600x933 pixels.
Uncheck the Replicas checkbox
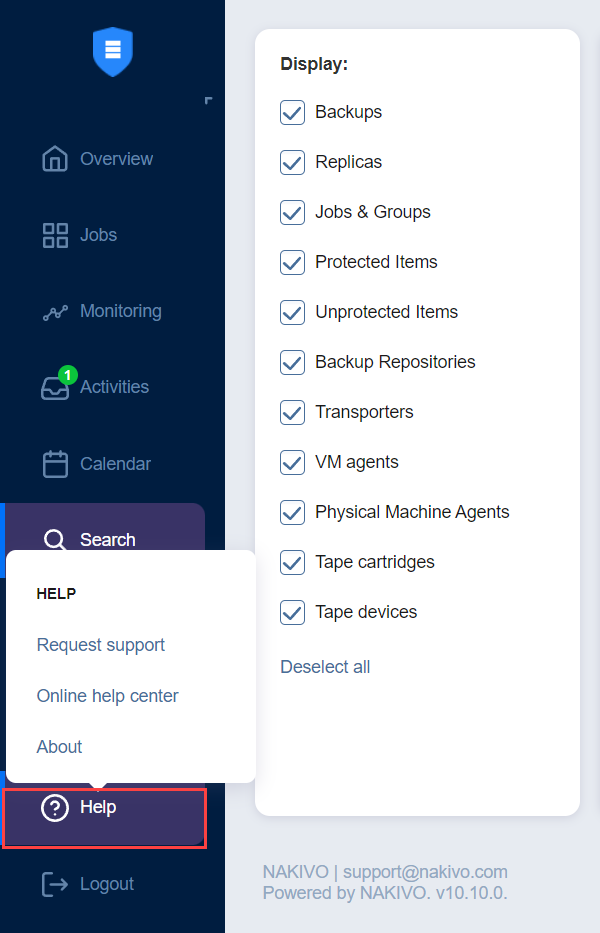point(292,162)
